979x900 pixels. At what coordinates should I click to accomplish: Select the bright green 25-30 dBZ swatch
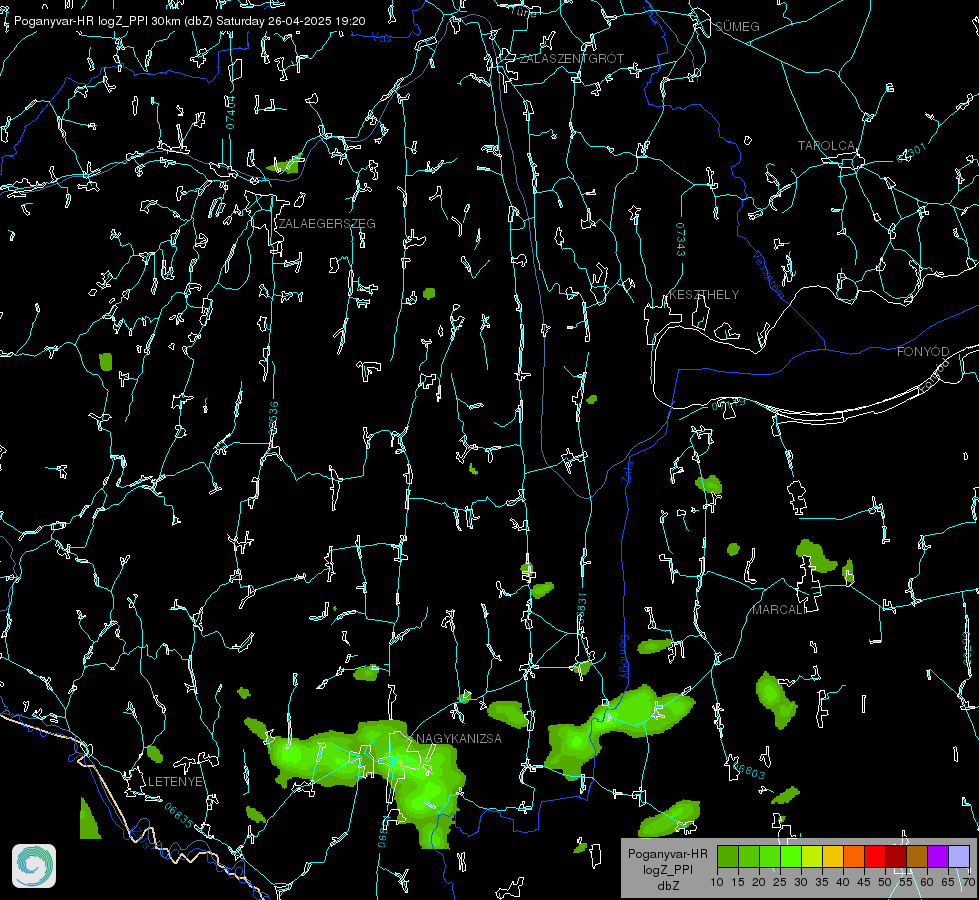coord(791,857)
